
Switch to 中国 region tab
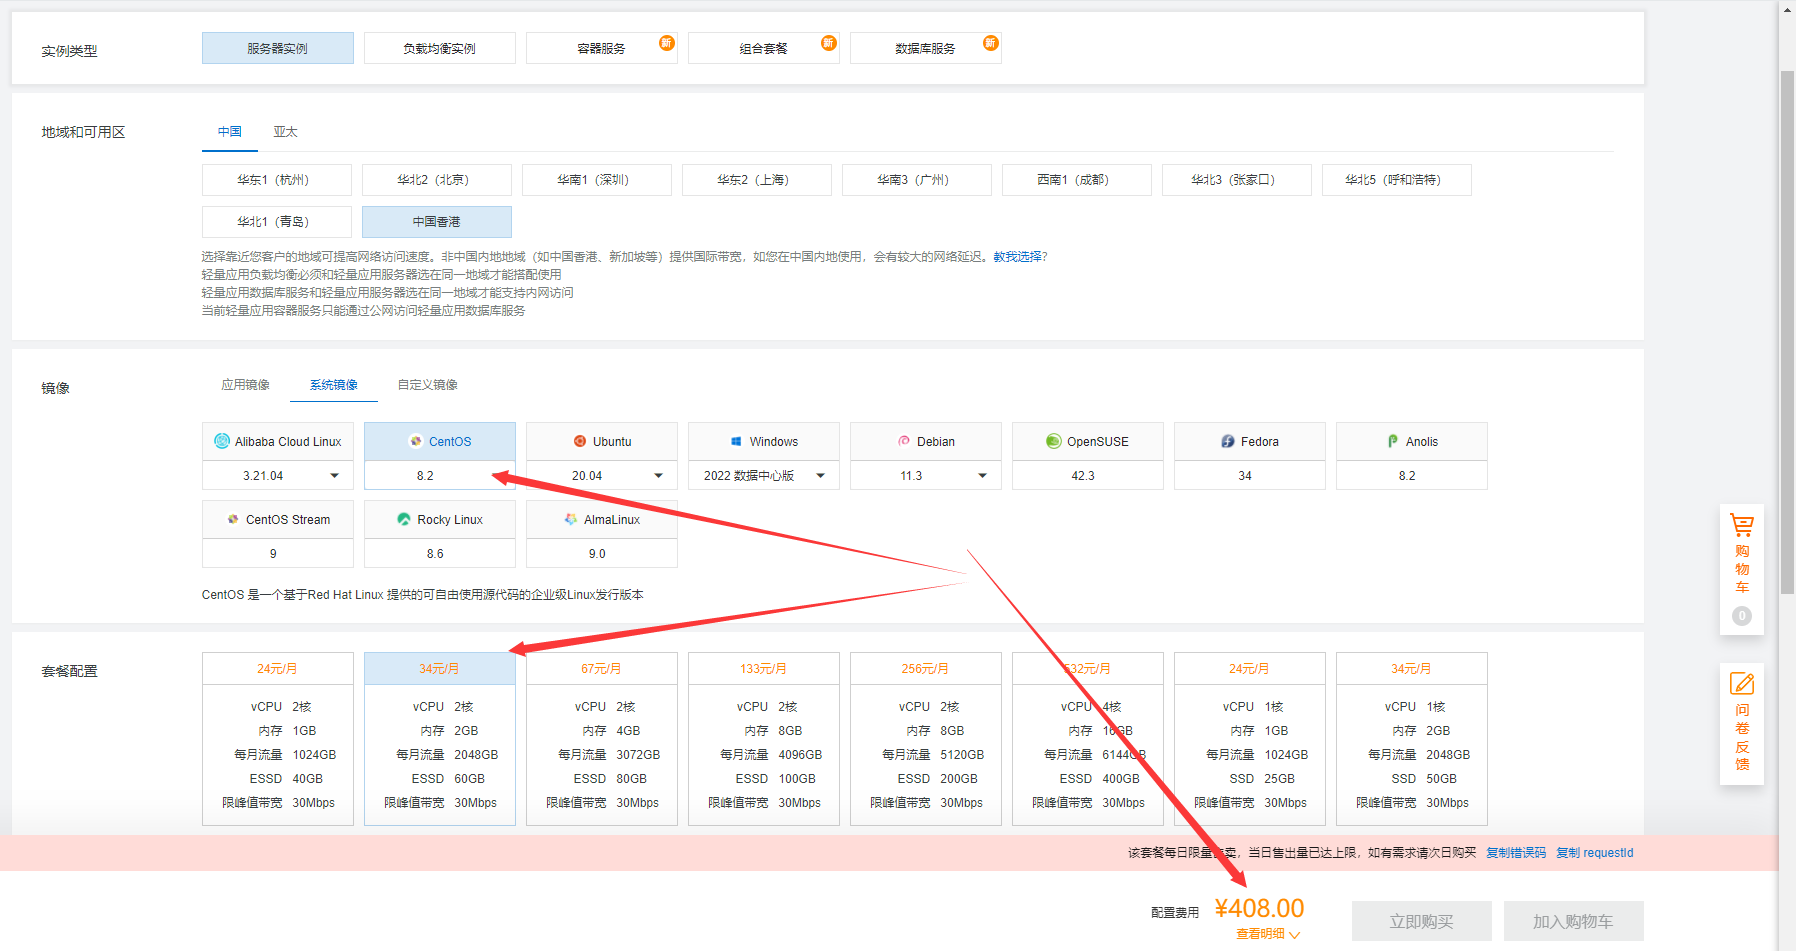(x=230, y=132)
